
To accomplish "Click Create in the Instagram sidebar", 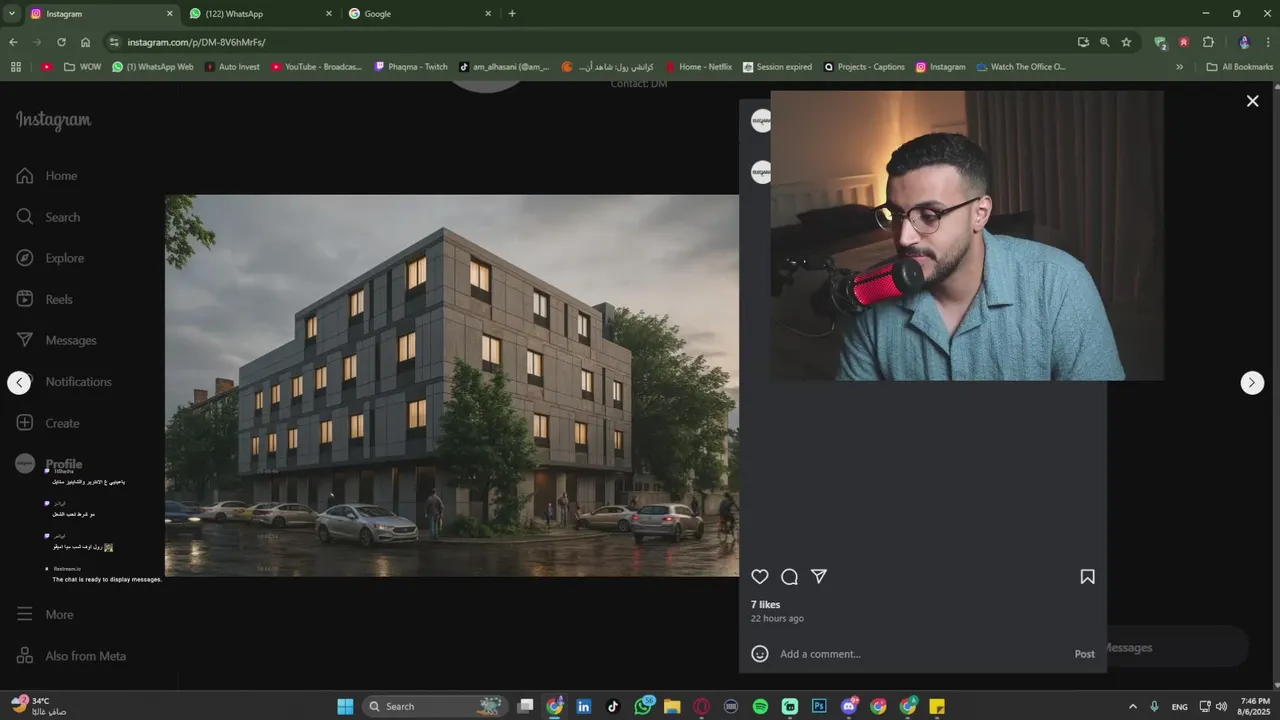I will point(48,423).
